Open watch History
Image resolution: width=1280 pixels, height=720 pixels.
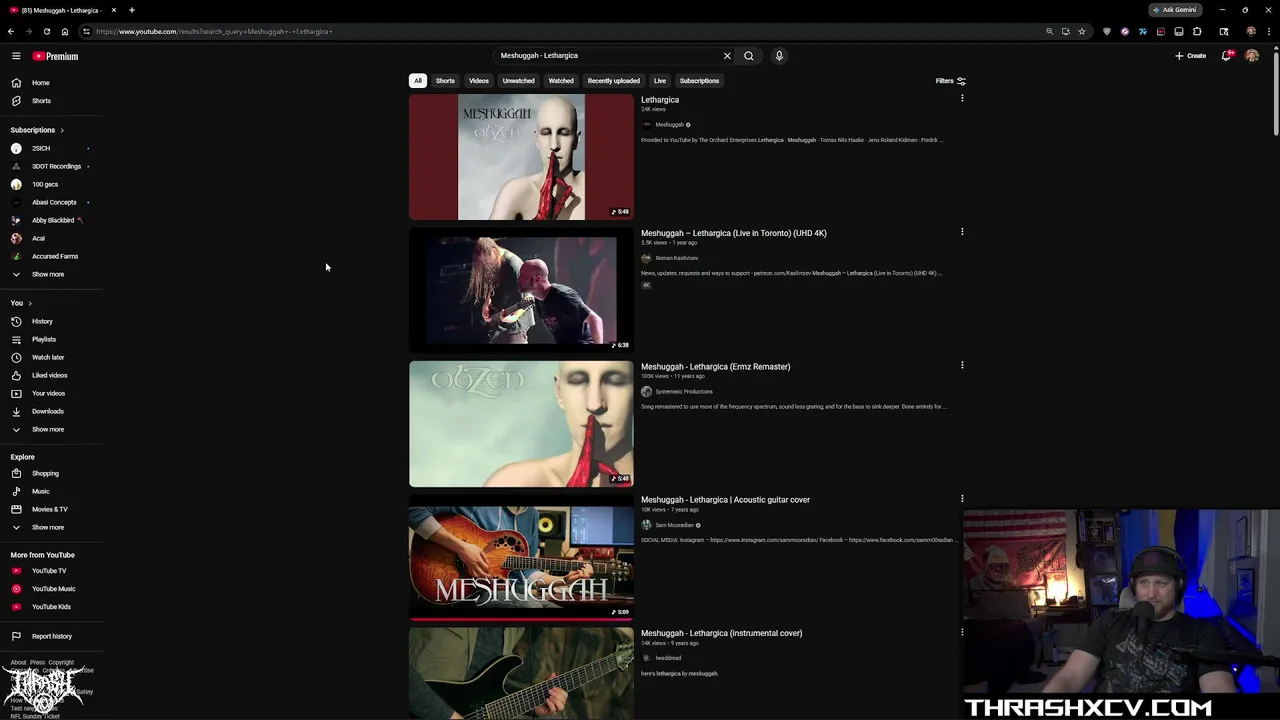tap(42, 321)
